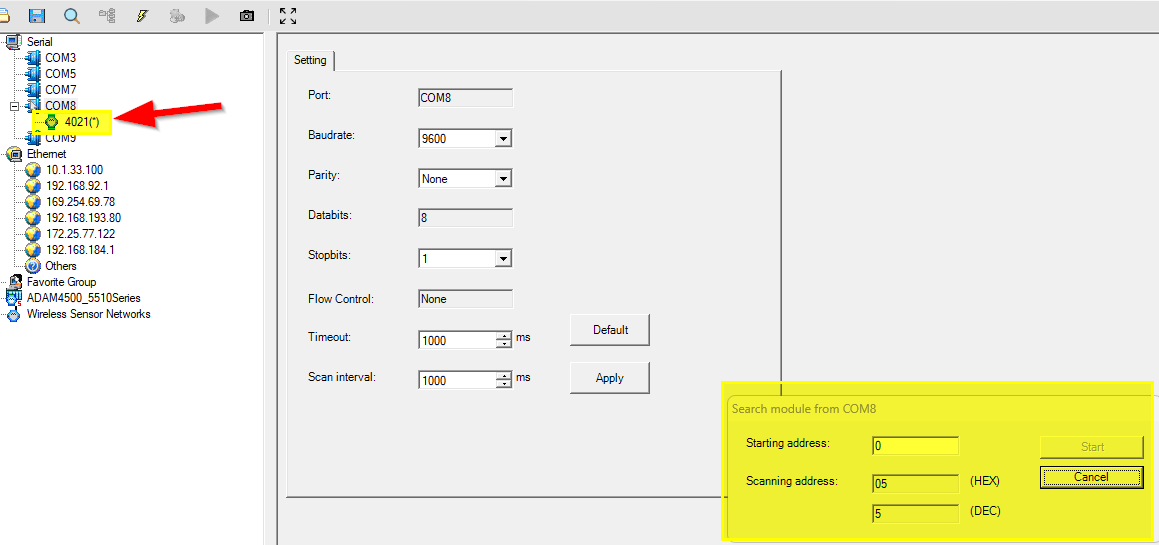Increase Timeout with the up arrow
The height and width of the screenshot is (545, 1159).
coord(504,336)
